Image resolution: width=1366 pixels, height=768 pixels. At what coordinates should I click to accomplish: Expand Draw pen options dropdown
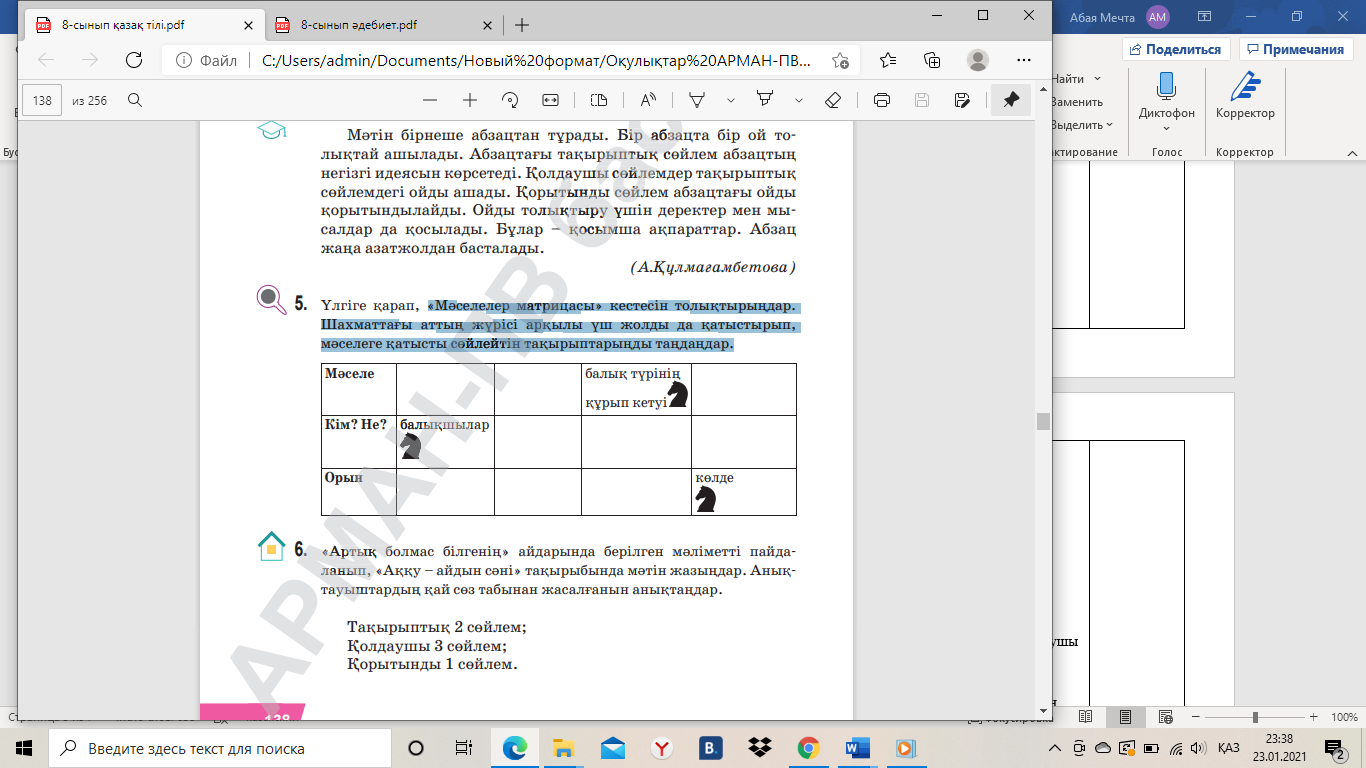tap(731, 100)
